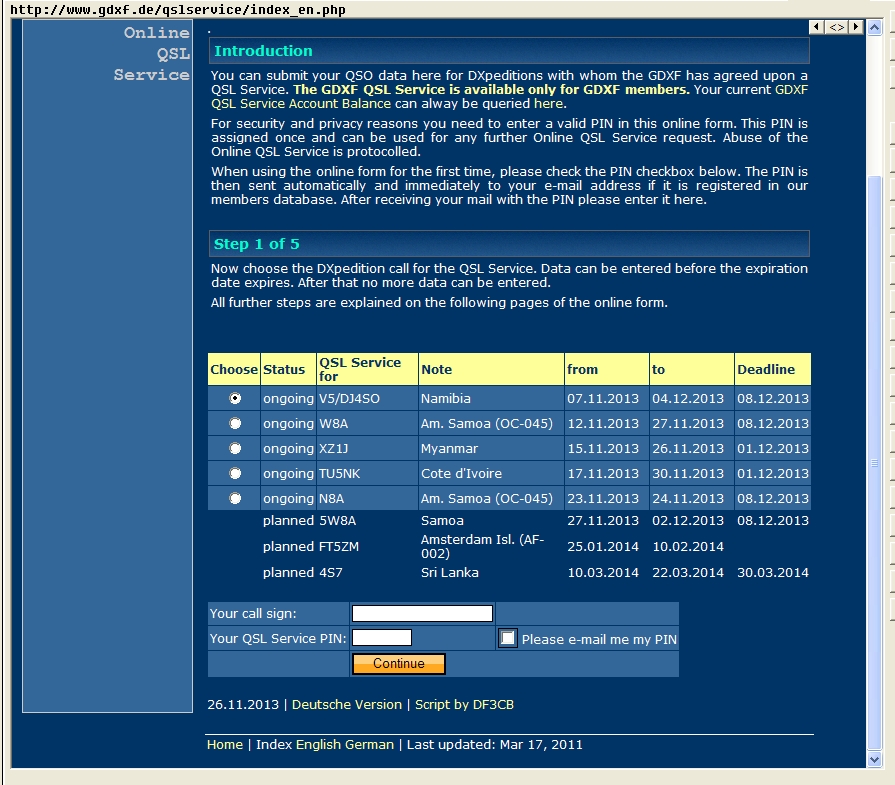The height and width of the screenshot is (785, 895).
Task: Focus the QSL Service PIN input field
Action: pyautogui.click(x=382, y=638)
